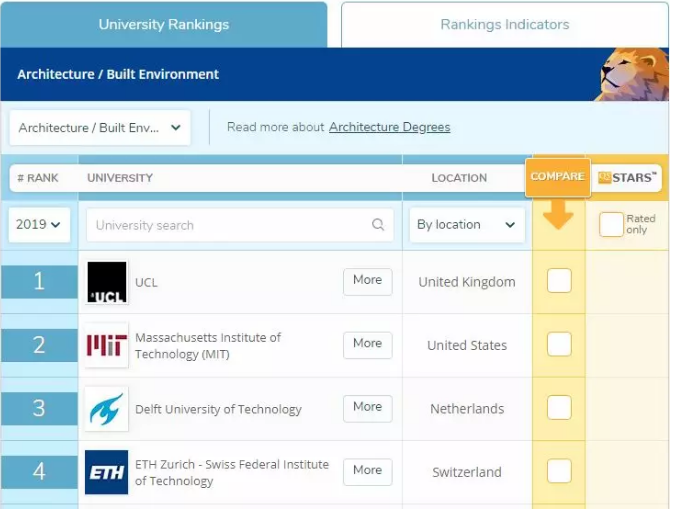Click the LOCATION column header
Screen dimensions: 673x512
point(461,179)
